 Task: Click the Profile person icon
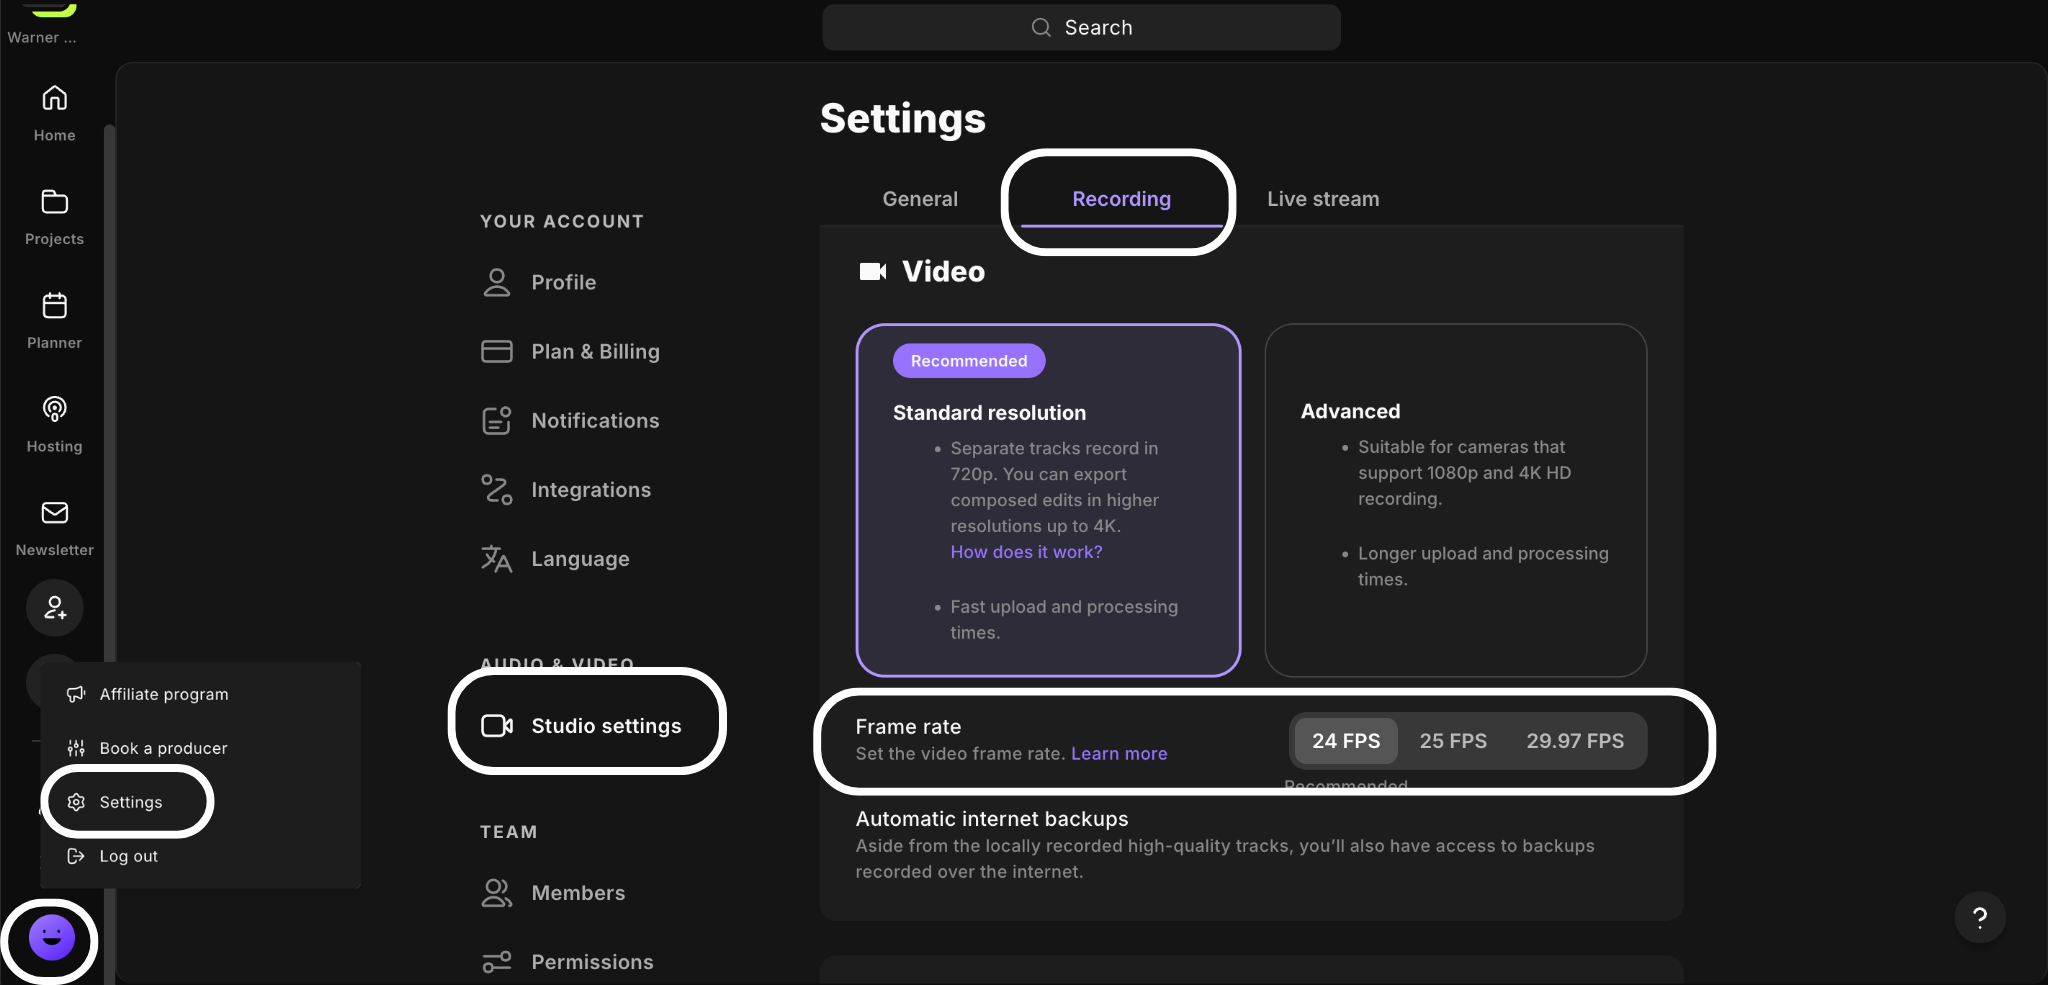(496, 282)
